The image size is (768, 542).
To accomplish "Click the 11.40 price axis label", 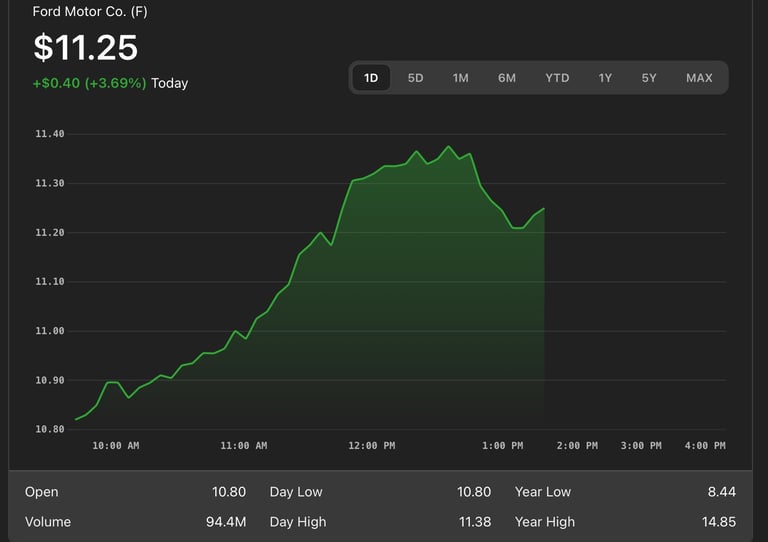I will coord(50,134).
